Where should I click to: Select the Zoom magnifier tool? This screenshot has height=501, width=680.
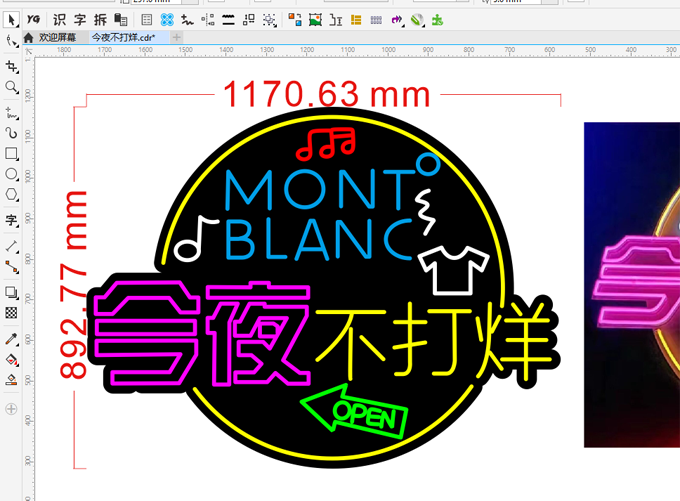point(11,87)
